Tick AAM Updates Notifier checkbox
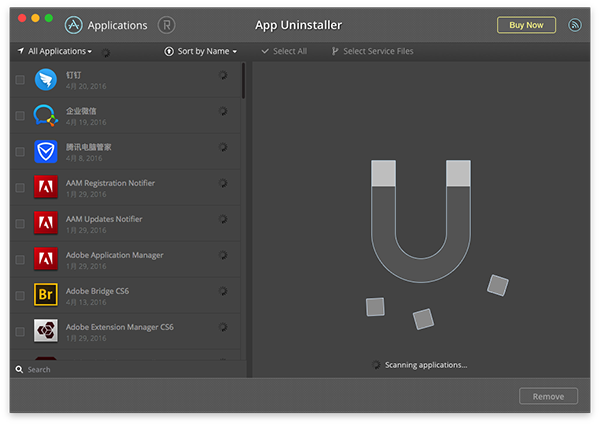 click(x=20, y=224)
